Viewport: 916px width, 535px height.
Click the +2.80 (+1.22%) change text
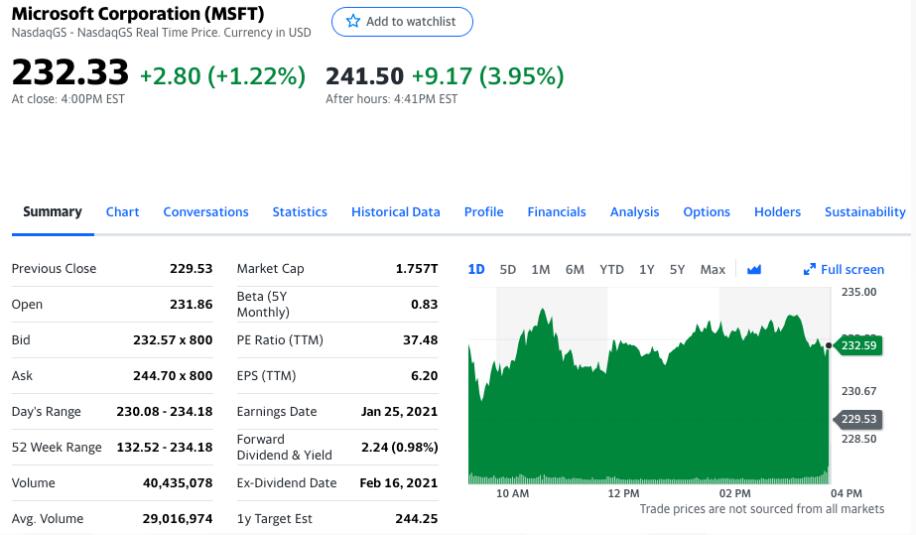223,76
